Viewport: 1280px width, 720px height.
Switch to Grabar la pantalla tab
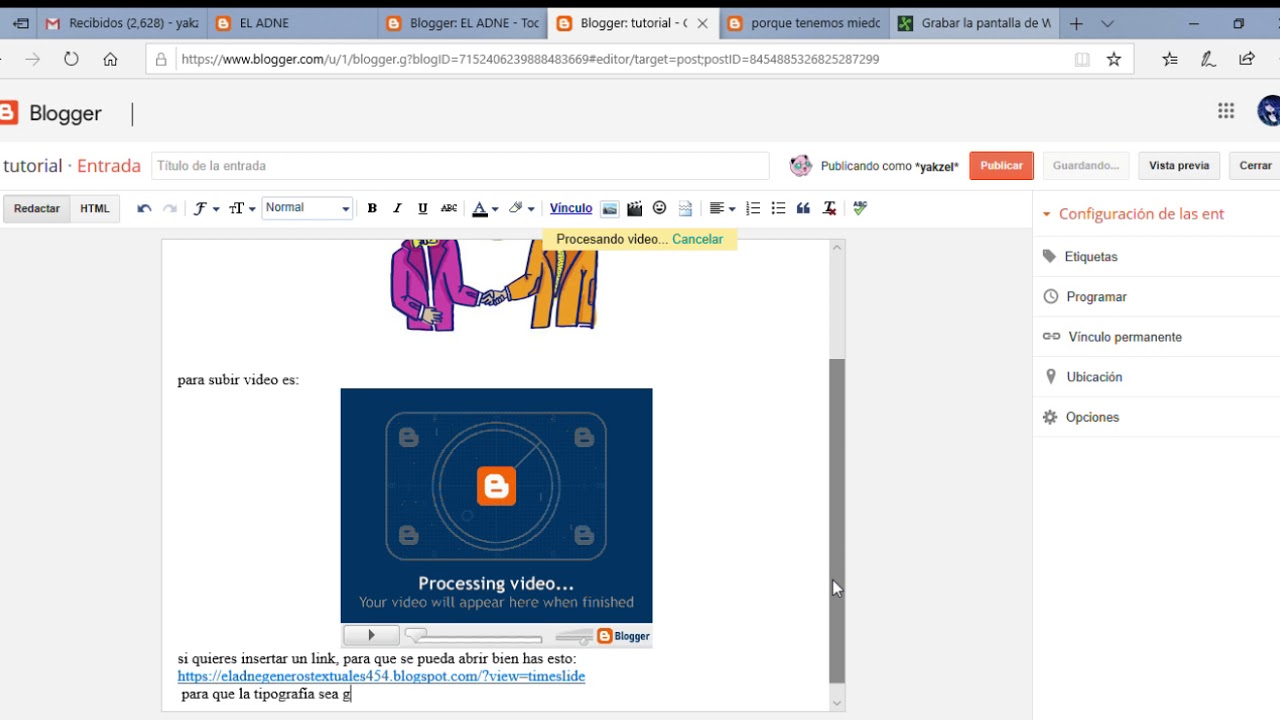[x=974, y=23]
